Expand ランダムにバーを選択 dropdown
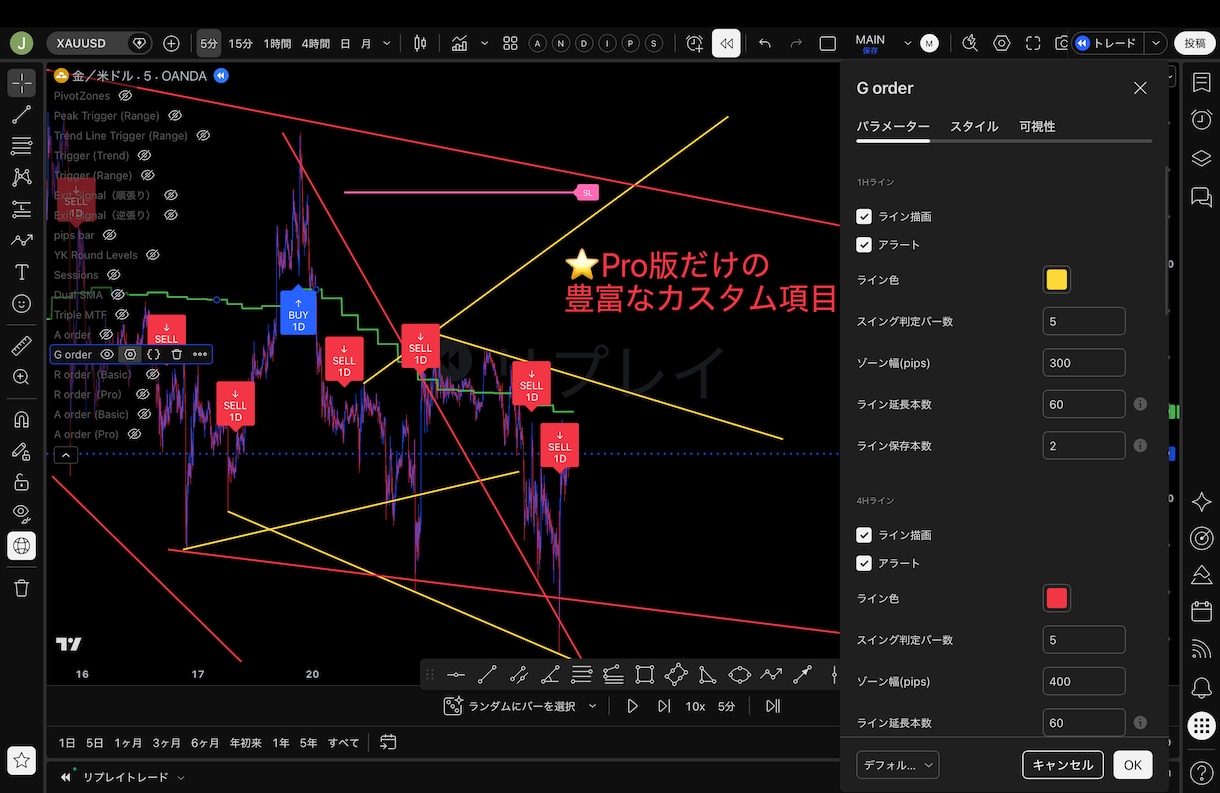Image resolution: width=1220 pixels, height=793 pixels. [x=592, y=706]
